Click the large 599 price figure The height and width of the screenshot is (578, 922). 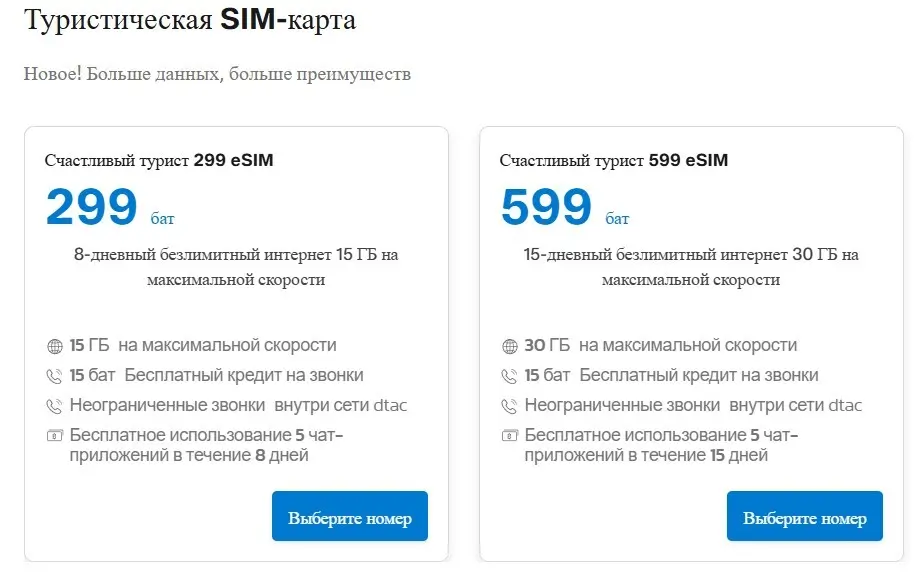[x=546, y=207]
